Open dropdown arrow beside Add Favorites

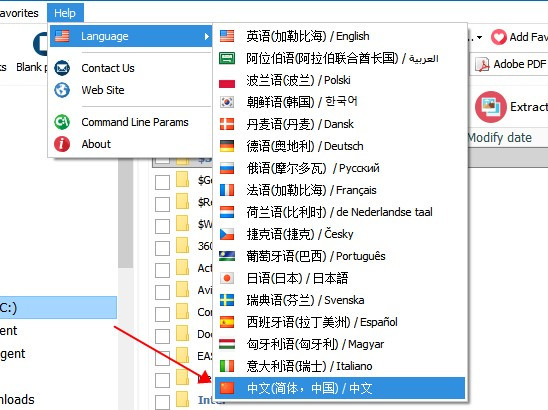coord(480,37)
